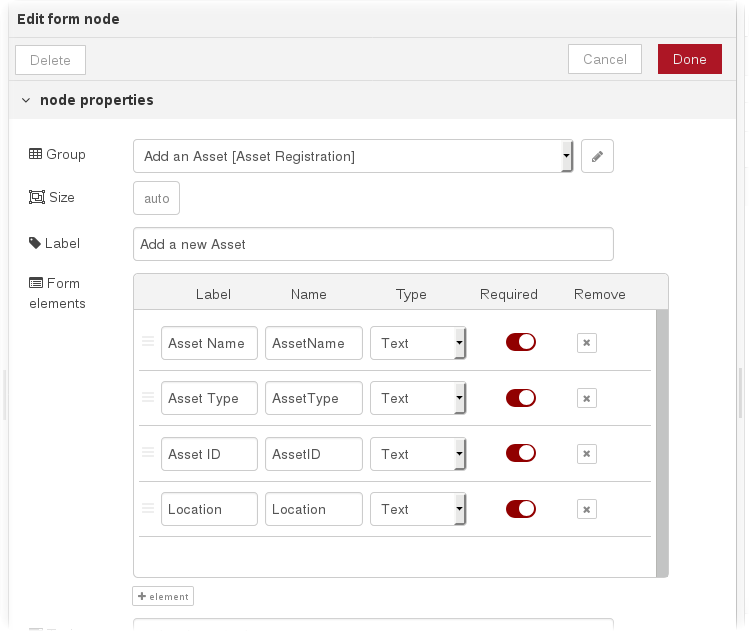Cancel editing the form node
Image resolution: width=749 pixels, height=631 pixels.
tap(604, 59)
